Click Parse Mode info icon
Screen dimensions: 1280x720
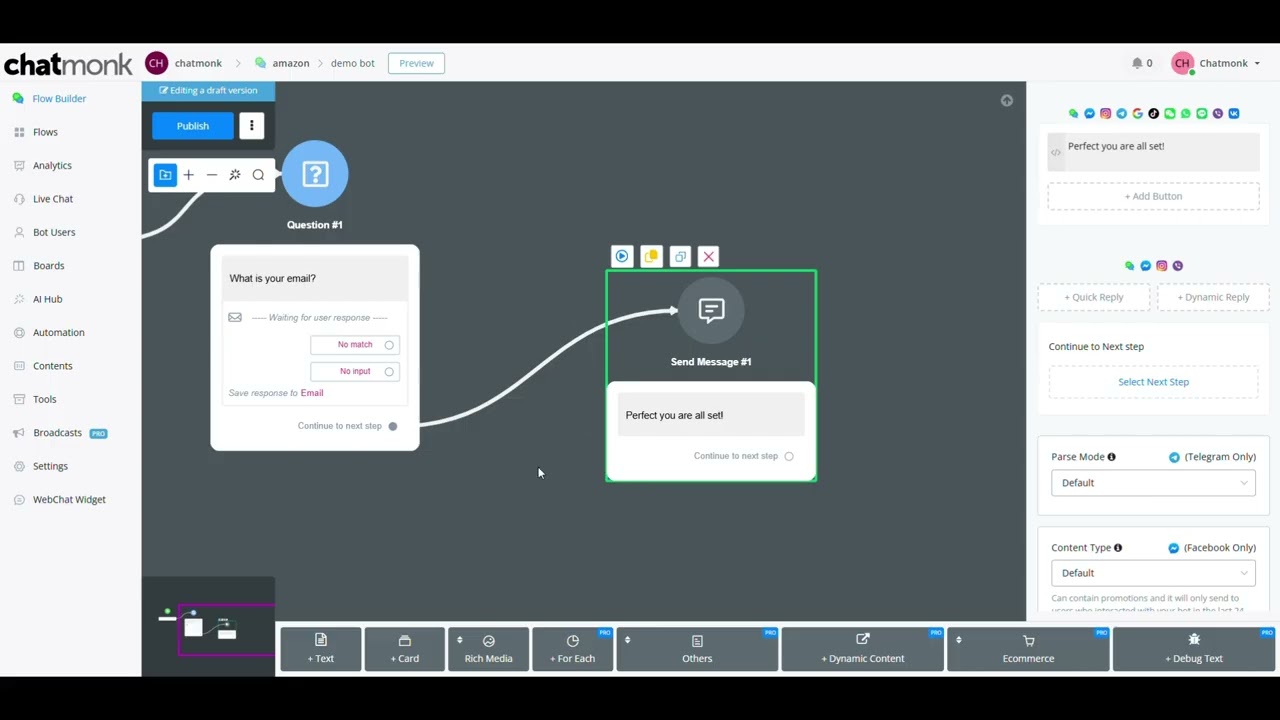coord(1111,457)
